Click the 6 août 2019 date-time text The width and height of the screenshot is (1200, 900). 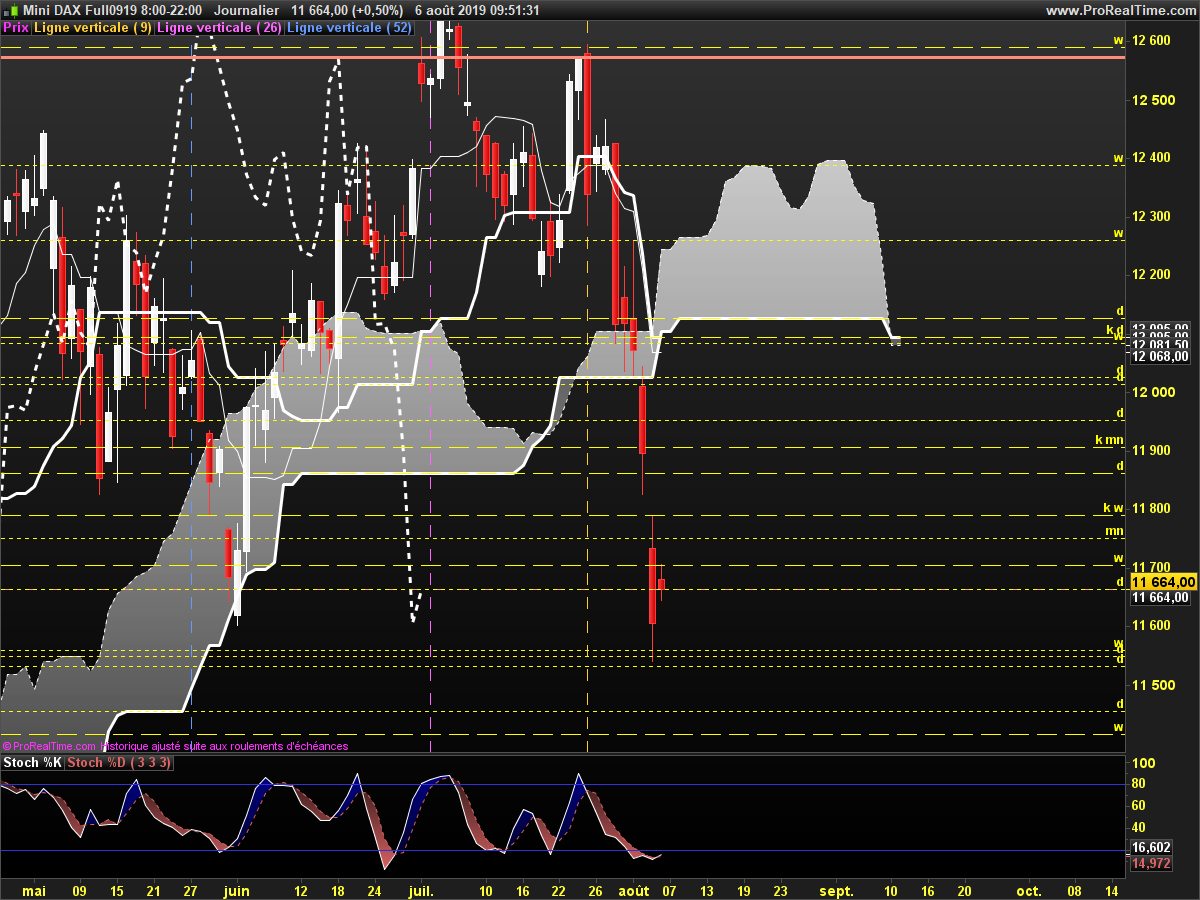pyautogui.click(x=477, y=10)
